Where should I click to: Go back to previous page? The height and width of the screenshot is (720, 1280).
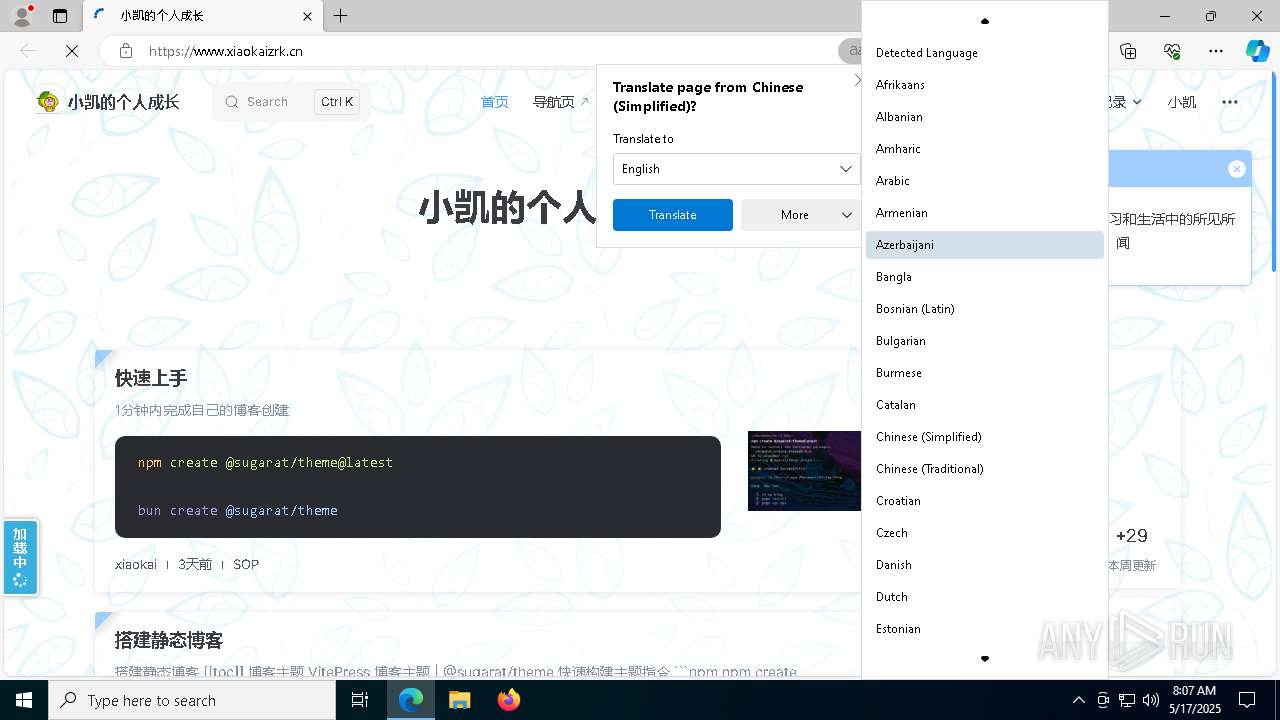pyautogui.click(x=28, y=51)
